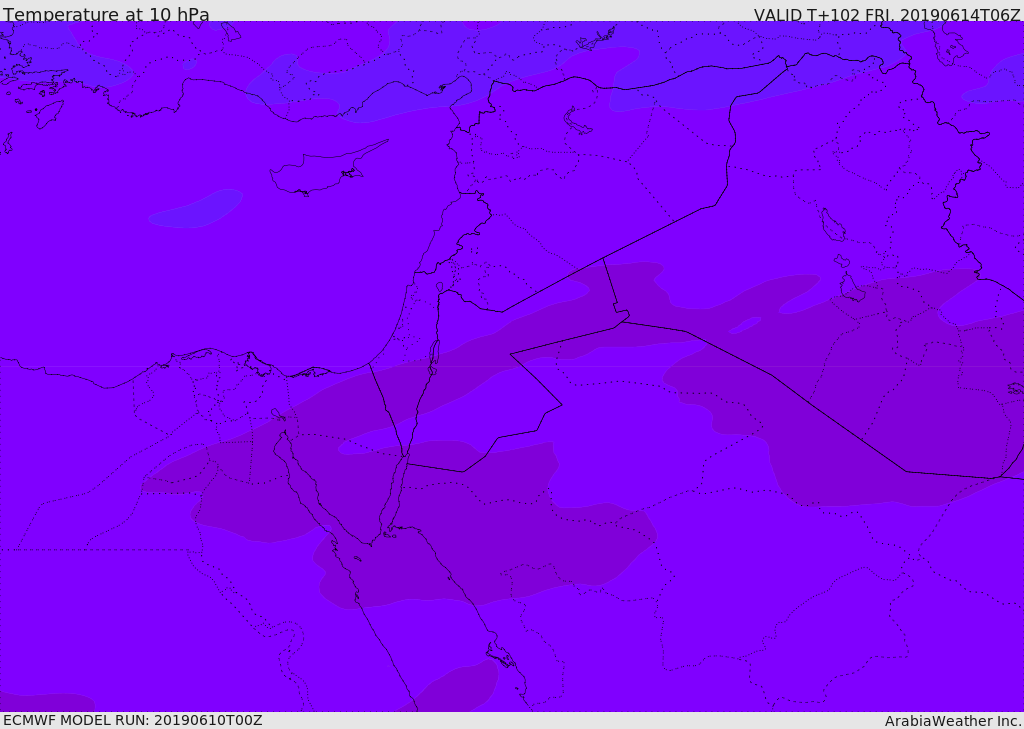Viewport: 1024px width, 729px height.
Task: Click the 'Temperature at 10 hPa' title text
Action: tap(106, 14)
